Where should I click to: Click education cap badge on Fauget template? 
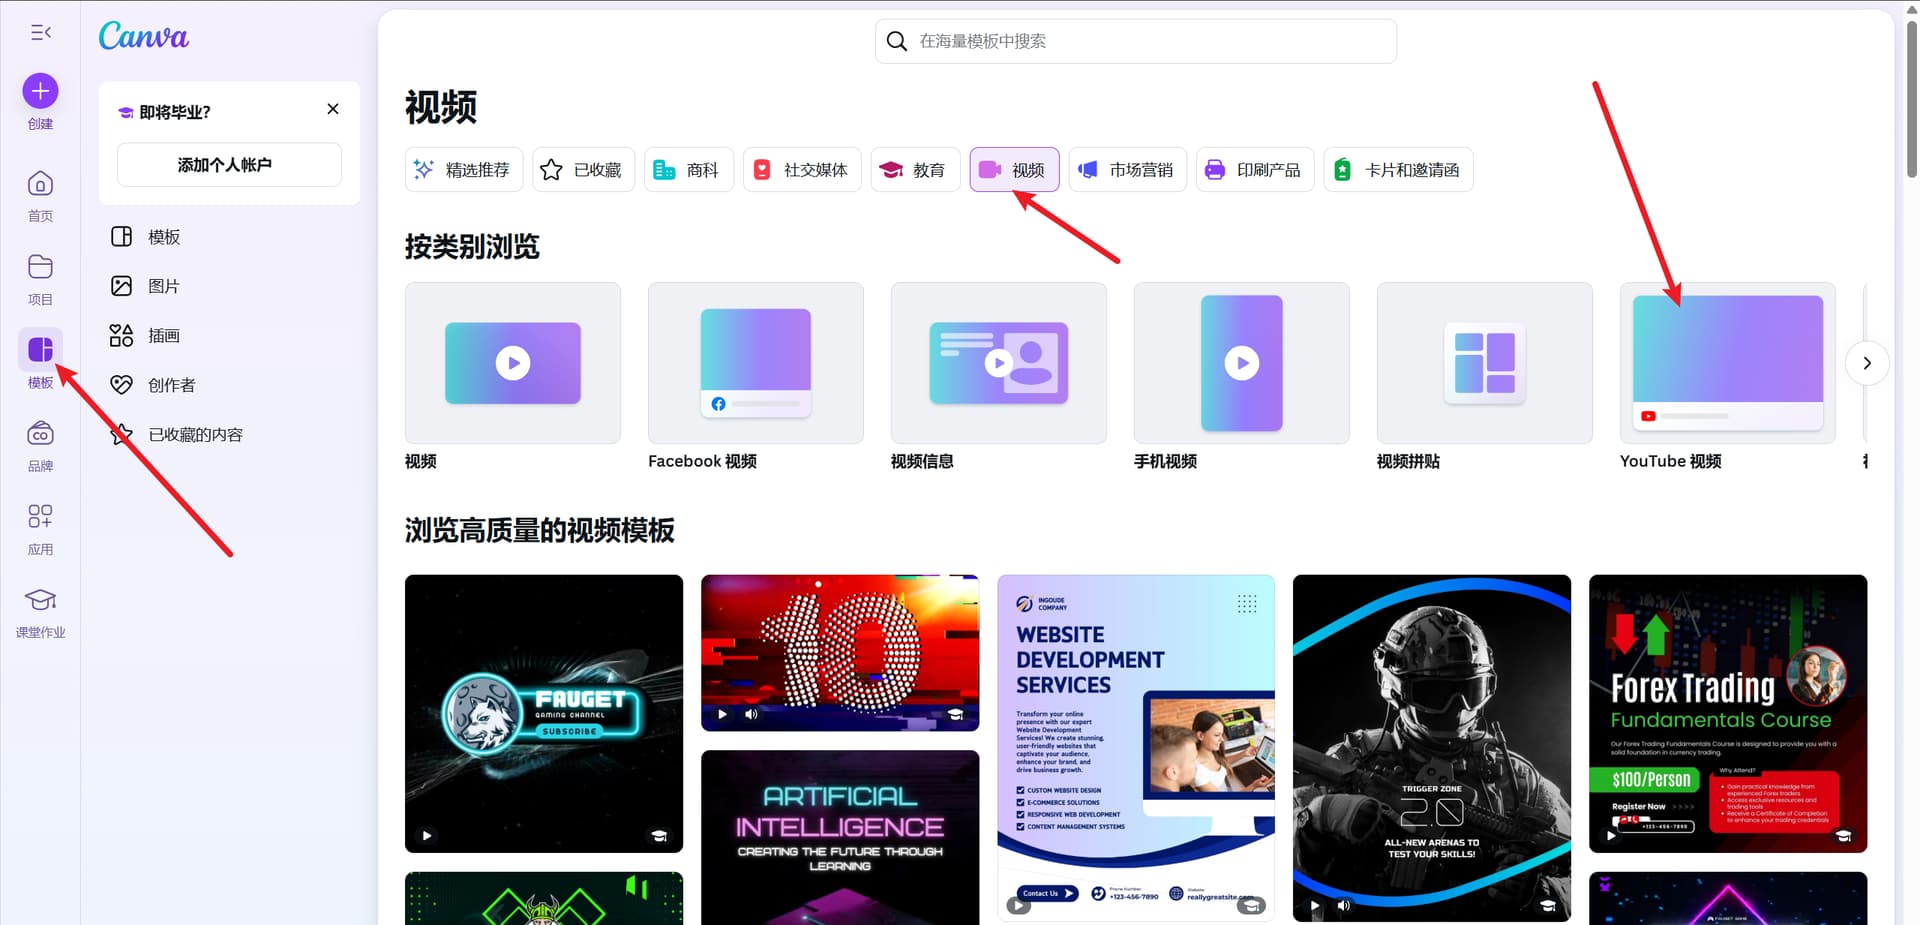(x=660, y=836)
